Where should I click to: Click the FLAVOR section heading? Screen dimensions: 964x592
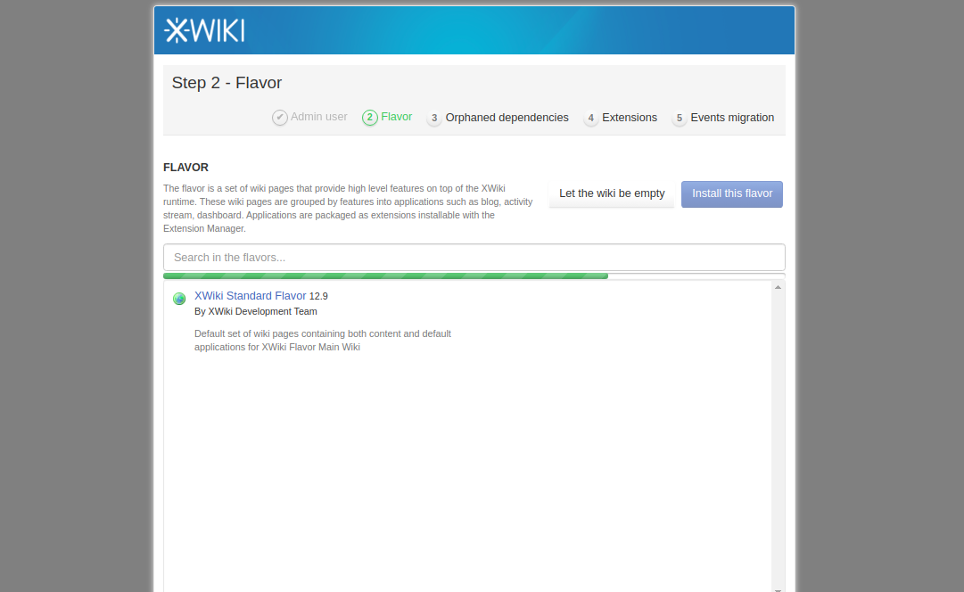click(x=186, y=167)
